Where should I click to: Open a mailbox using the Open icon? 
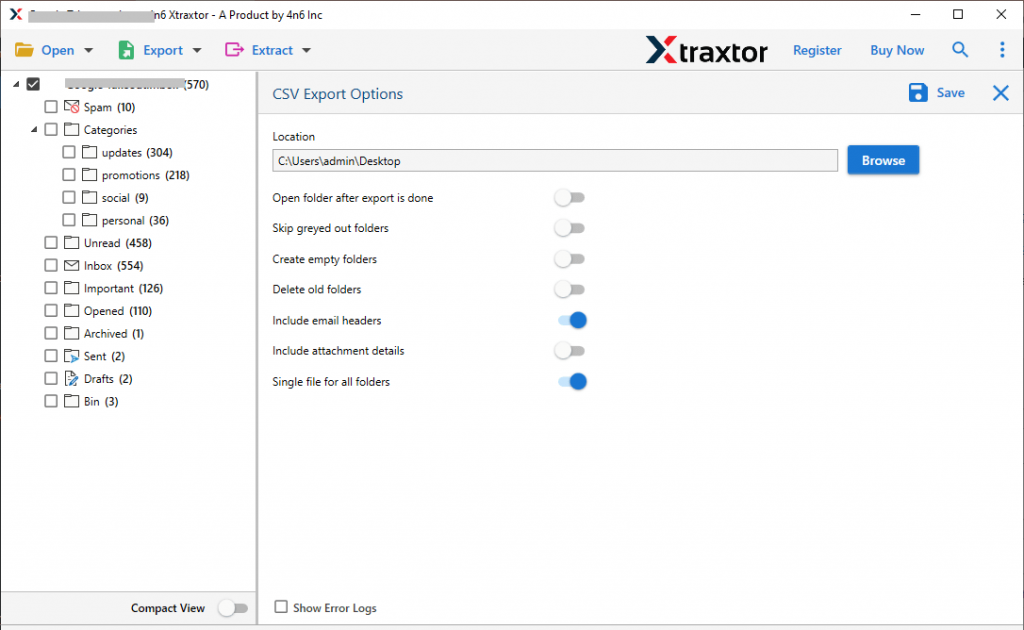[x=24, y=49]
